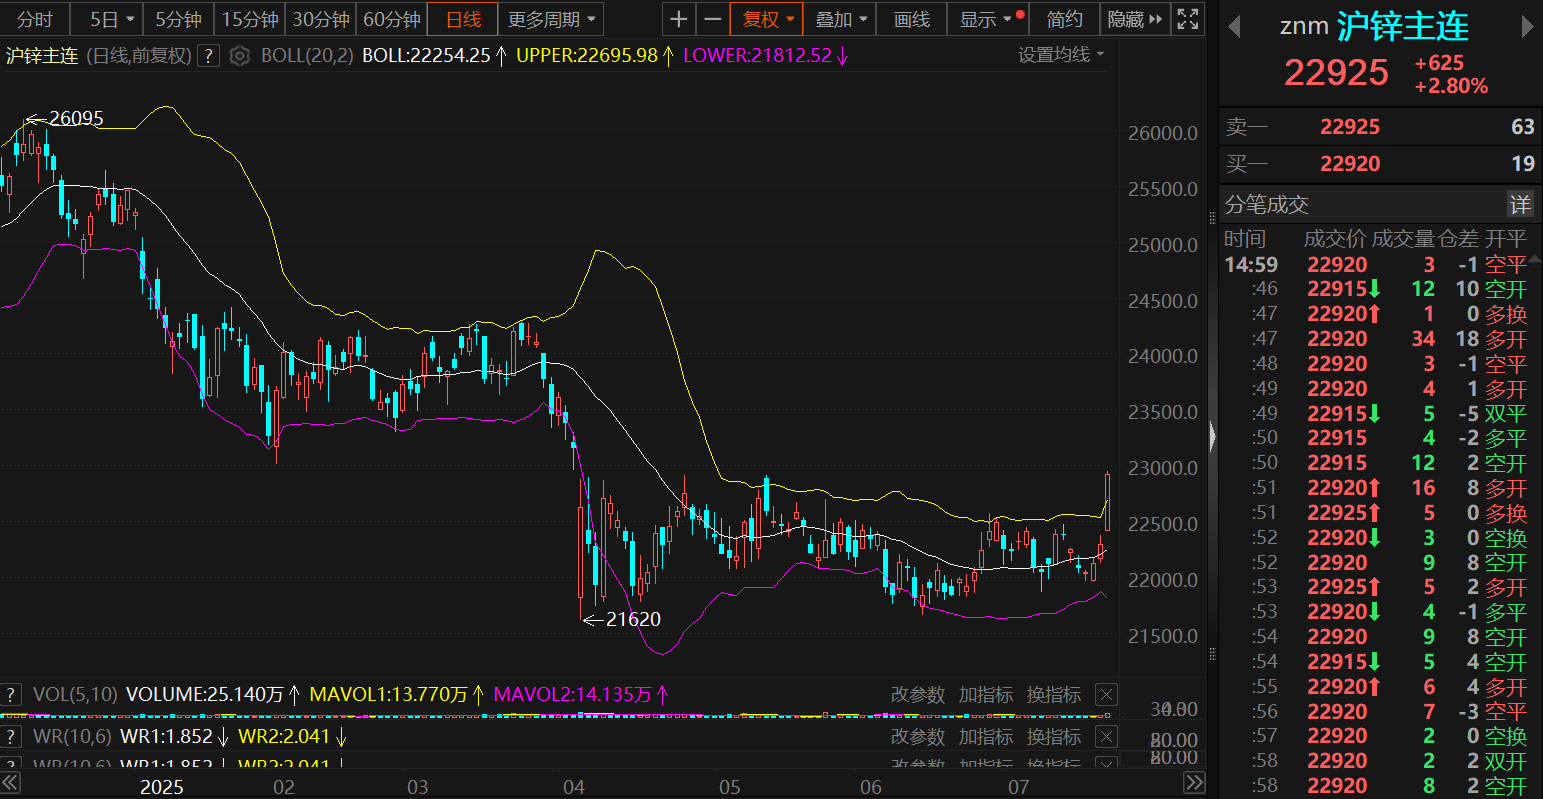This screenshot has height=799, width=1543.
Task: Expand the 更多周期 period dropdown
Action: click(x=551, y=19)
